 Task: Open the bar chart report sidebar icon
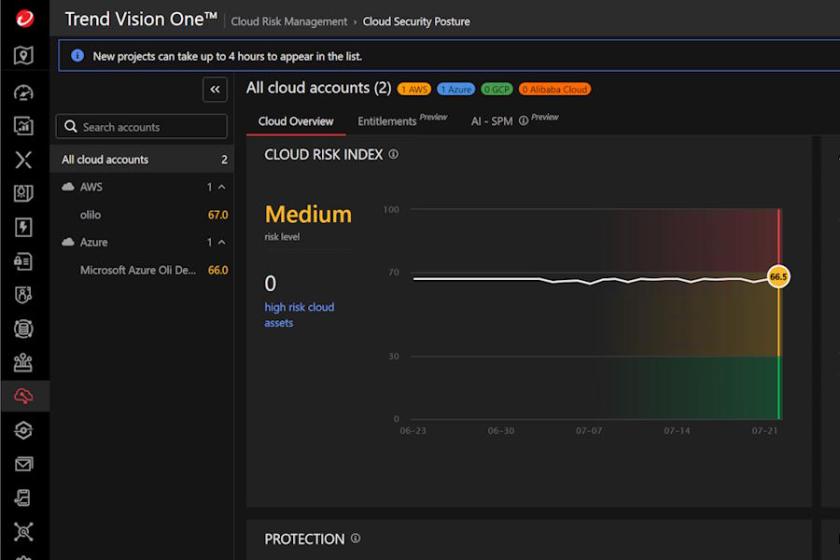tap(24, 126)
